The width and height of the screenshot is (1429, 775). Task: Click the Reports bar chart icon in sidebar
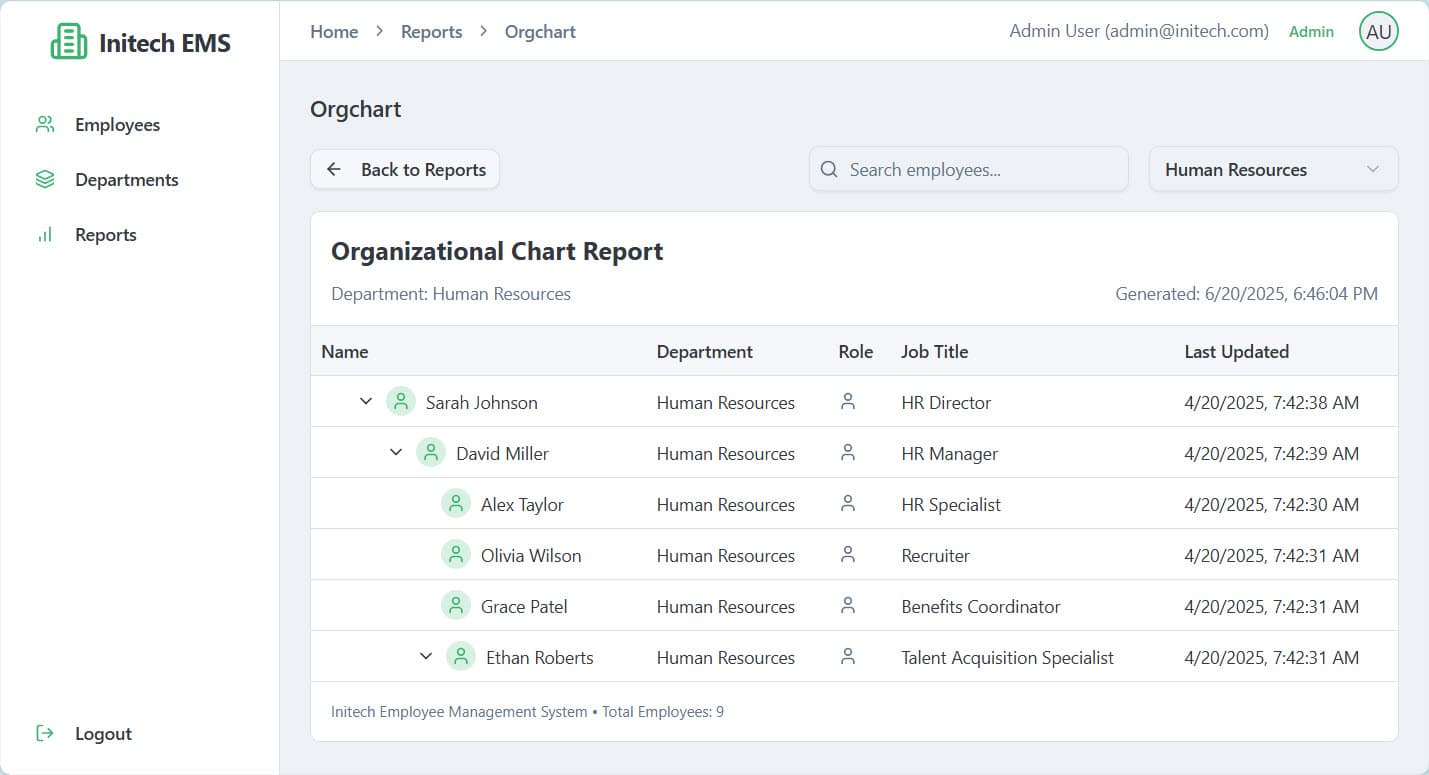coord(44,235)
